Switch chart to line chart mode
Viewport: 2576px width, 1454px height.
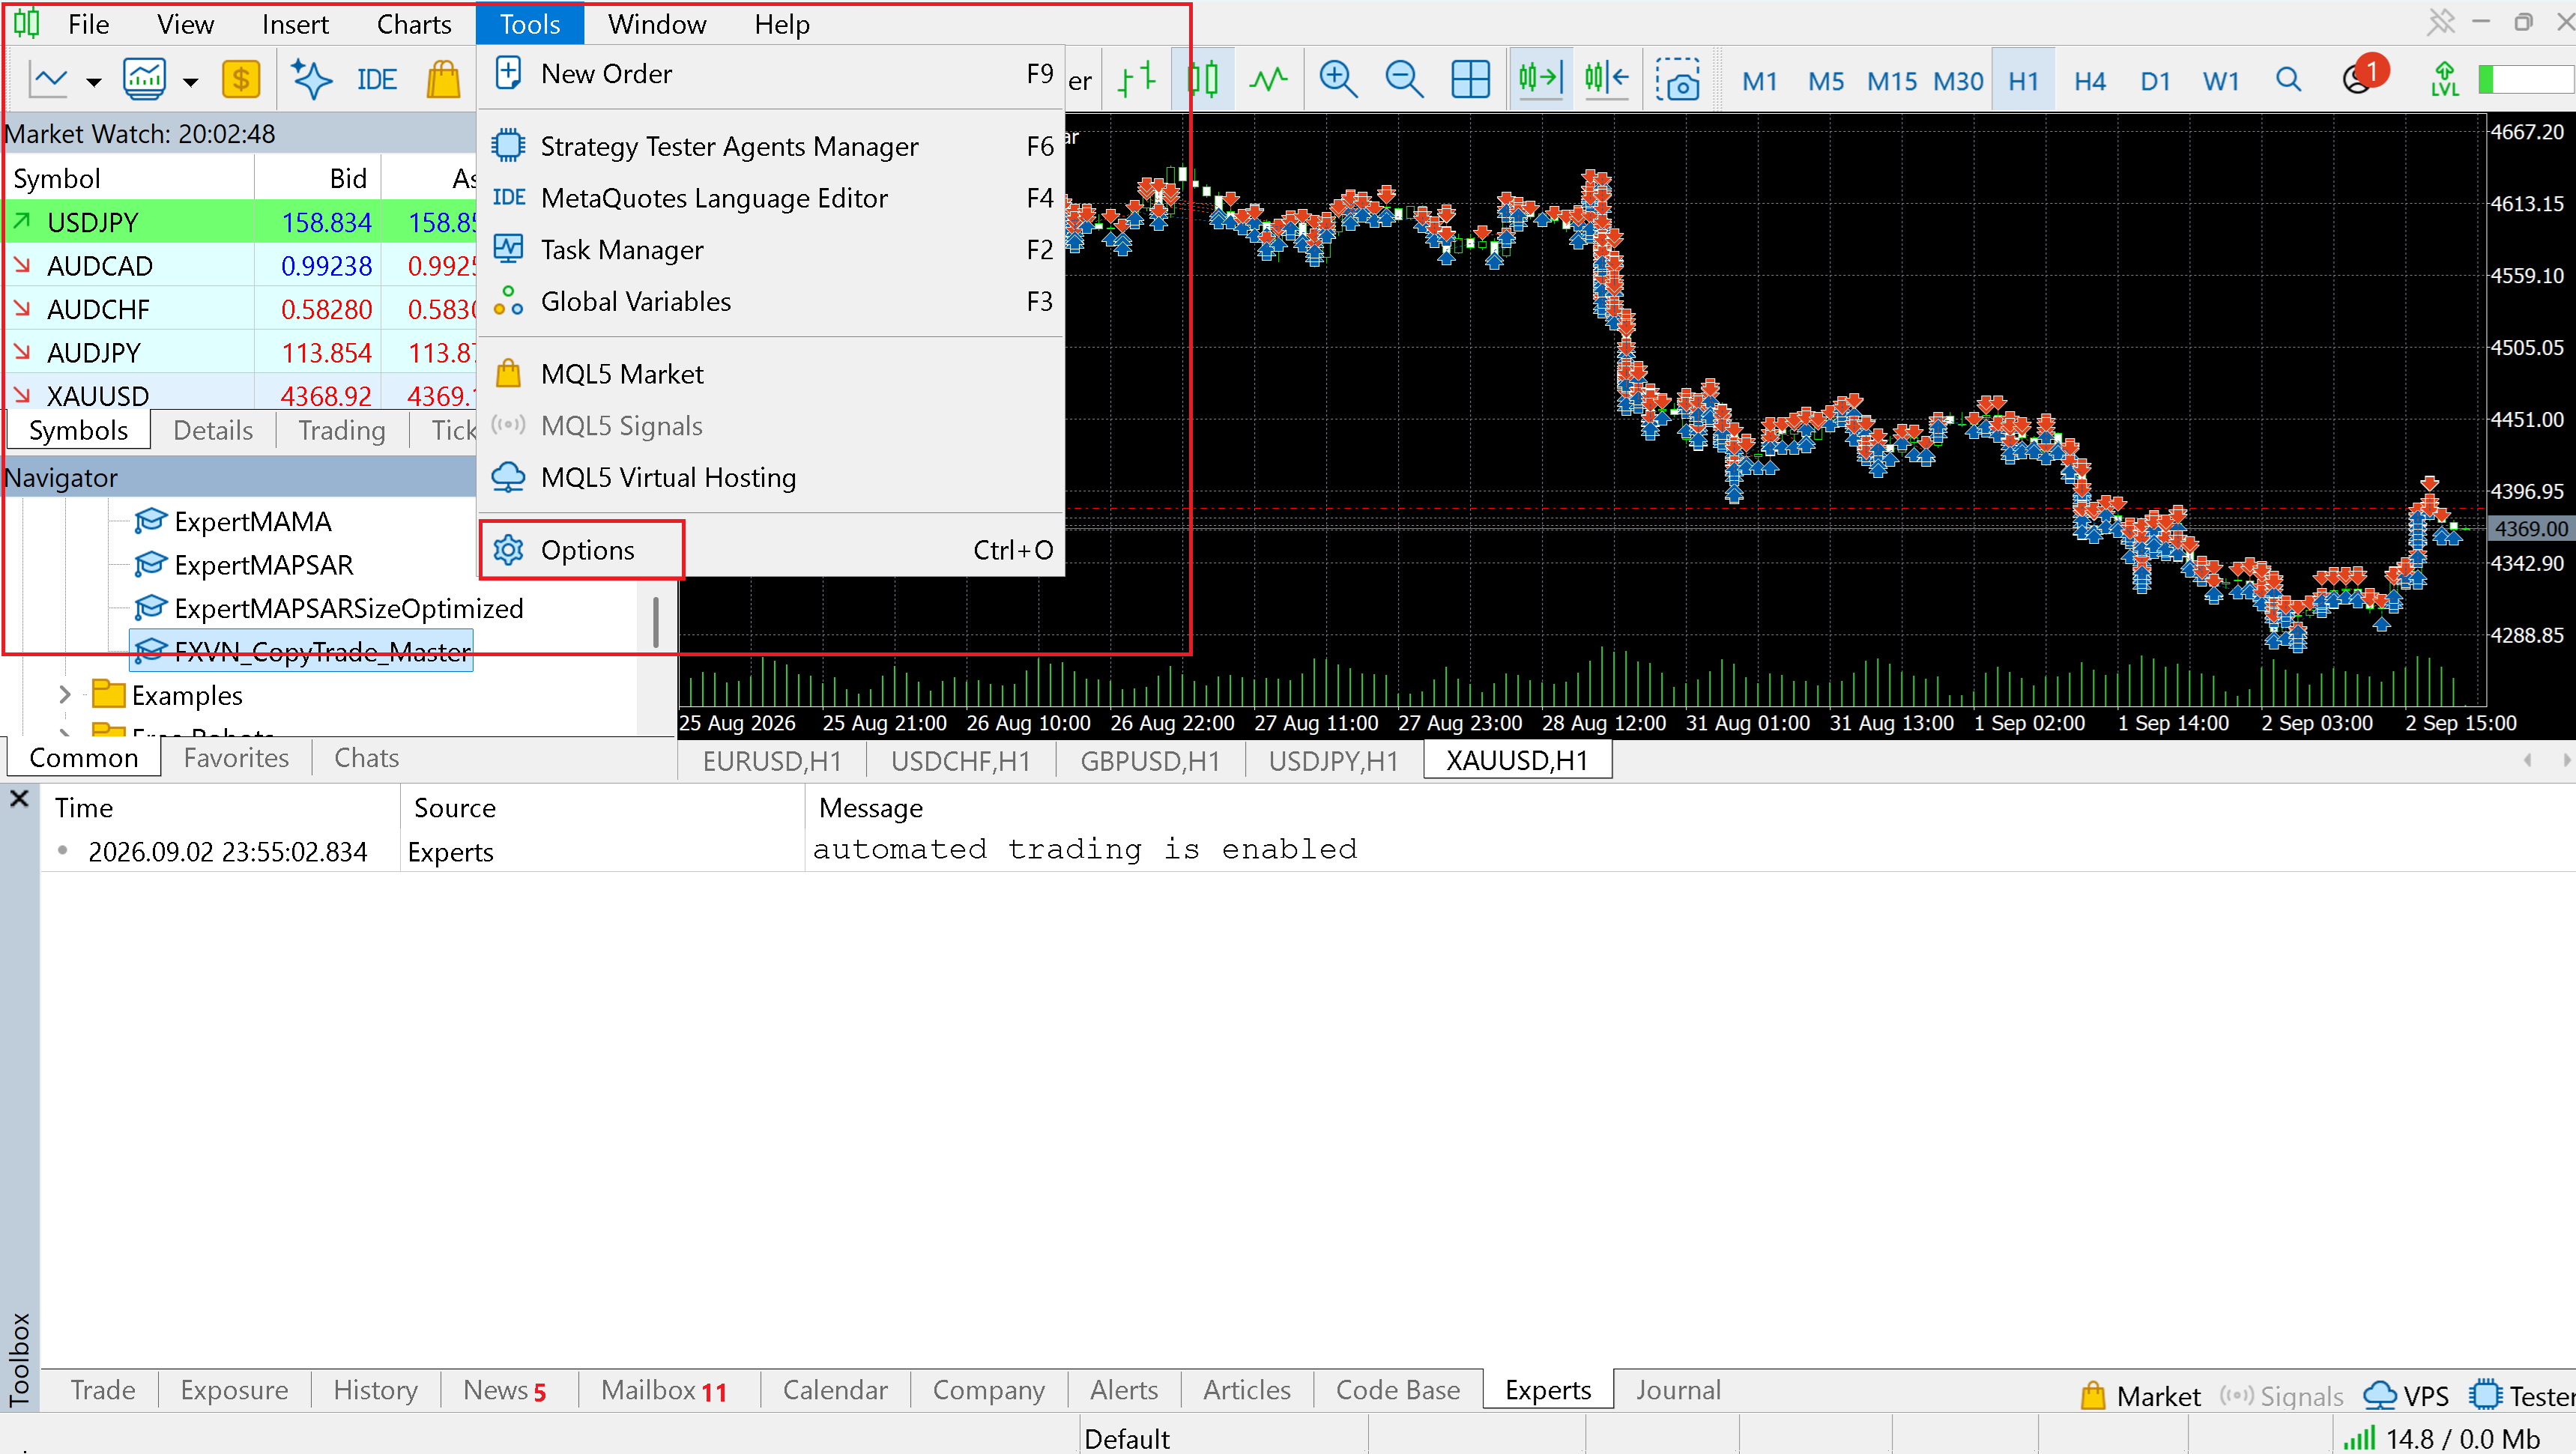pyautogui.click(x=1268, y=79)
